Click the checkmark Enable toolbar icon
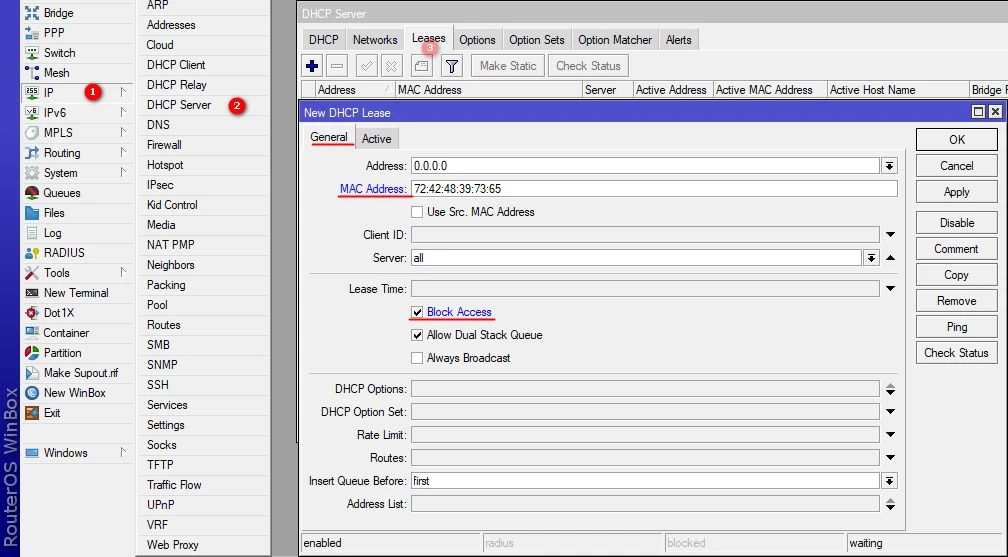The width and height of the screenshot is (1008, 557). click(x=366, y=66)
